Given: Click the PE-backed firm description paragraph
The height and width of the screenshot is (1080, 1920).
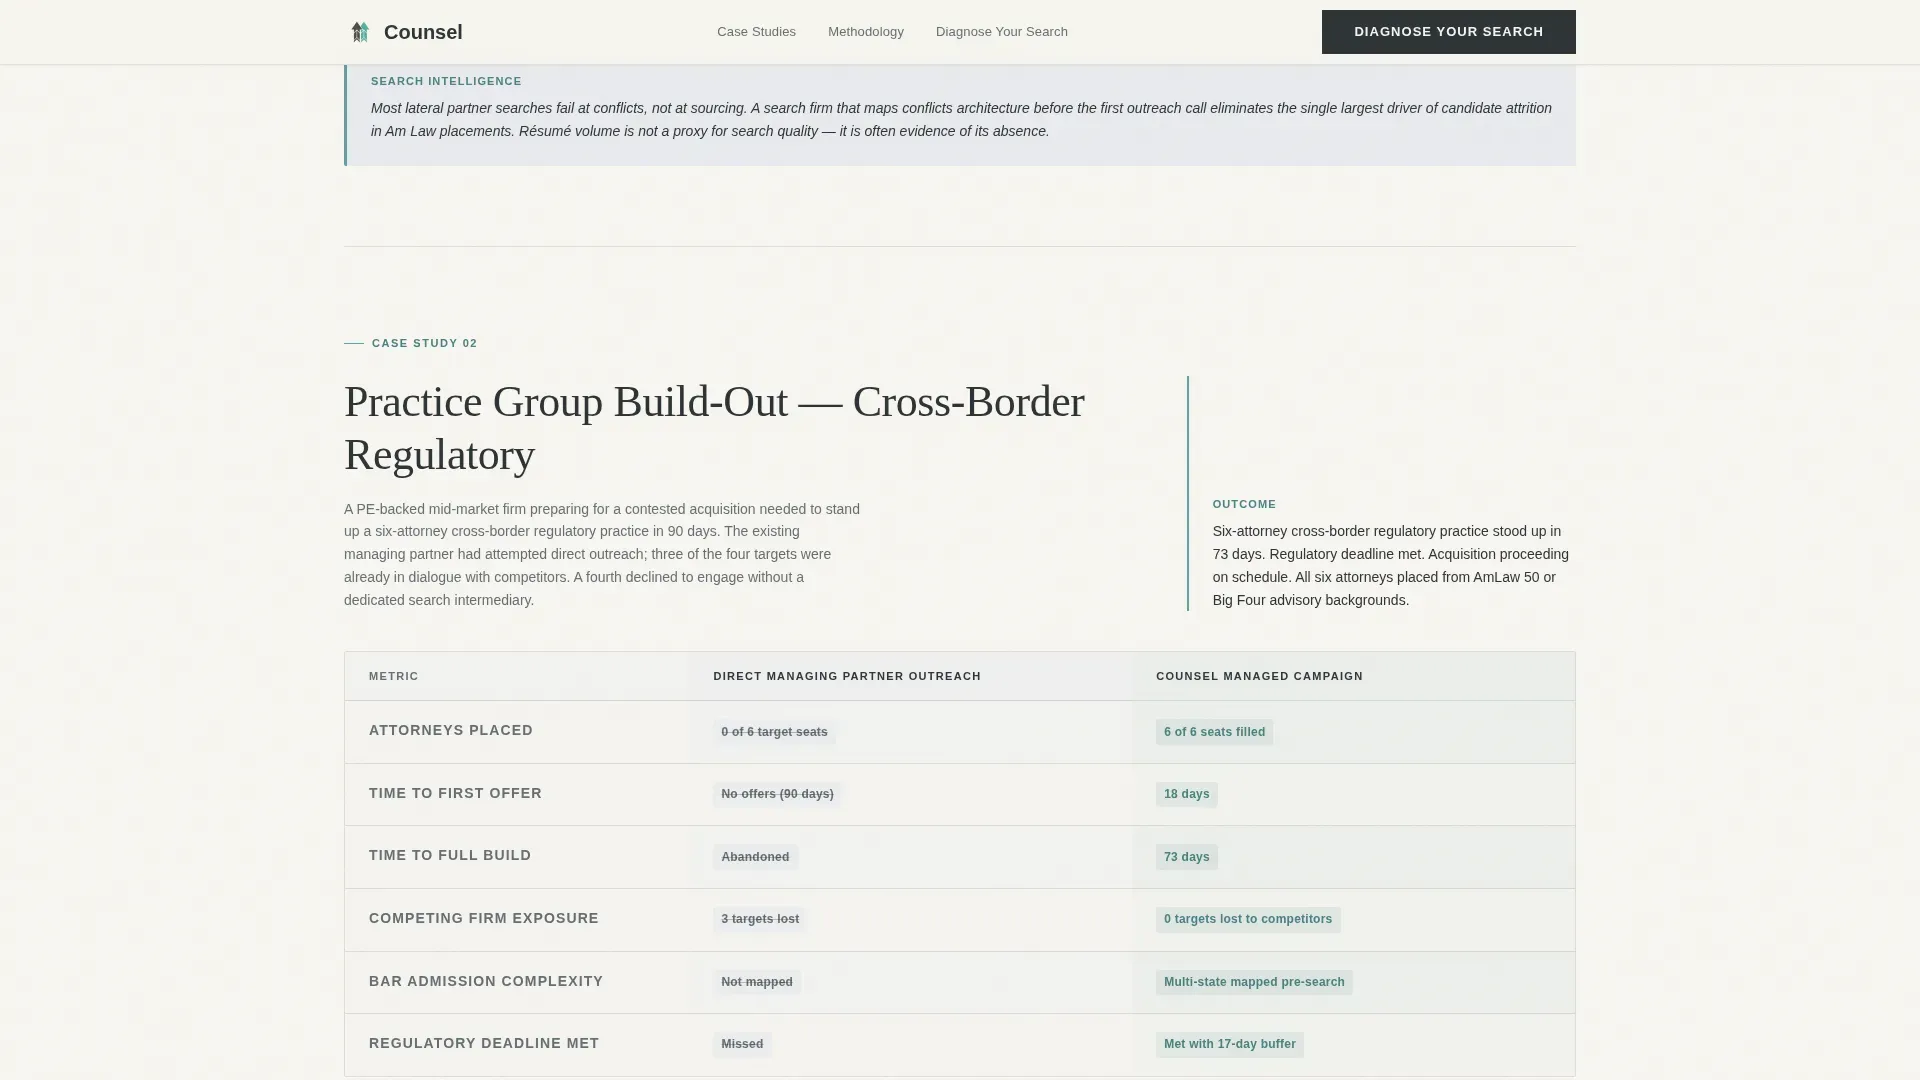Looking at the screenshot, I should [x=602, y=555].
